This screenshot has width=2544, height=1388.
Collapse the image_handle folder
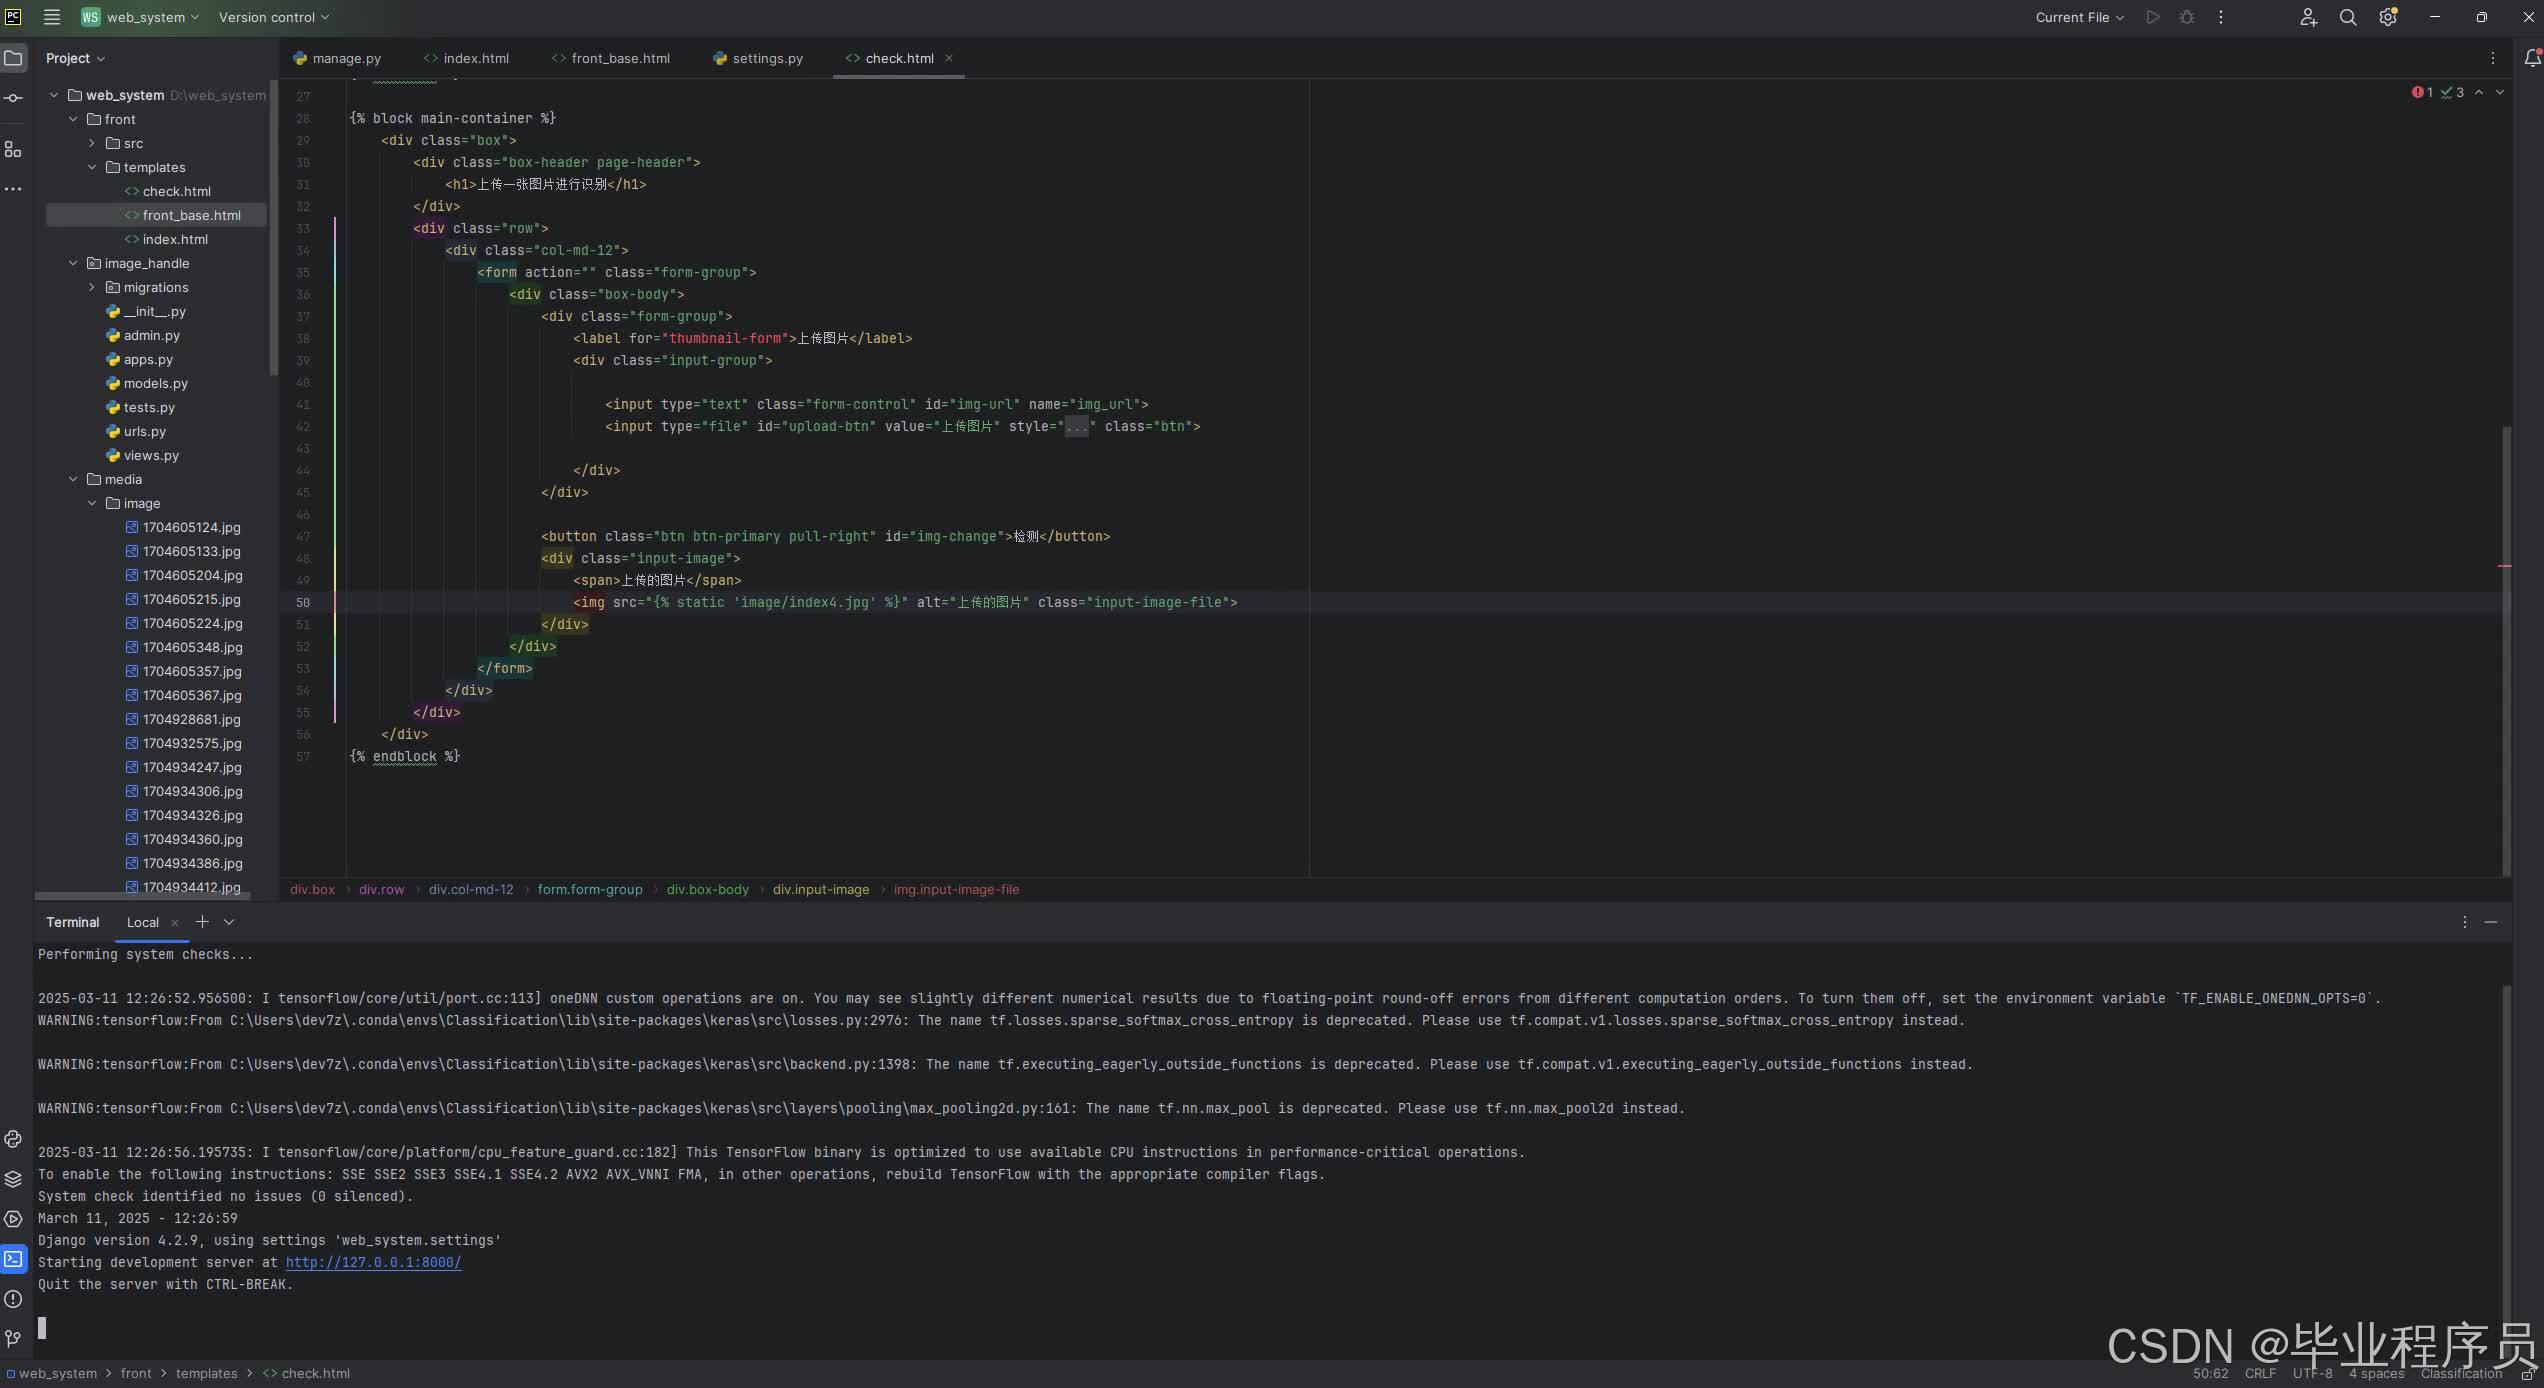pos(73,263)
